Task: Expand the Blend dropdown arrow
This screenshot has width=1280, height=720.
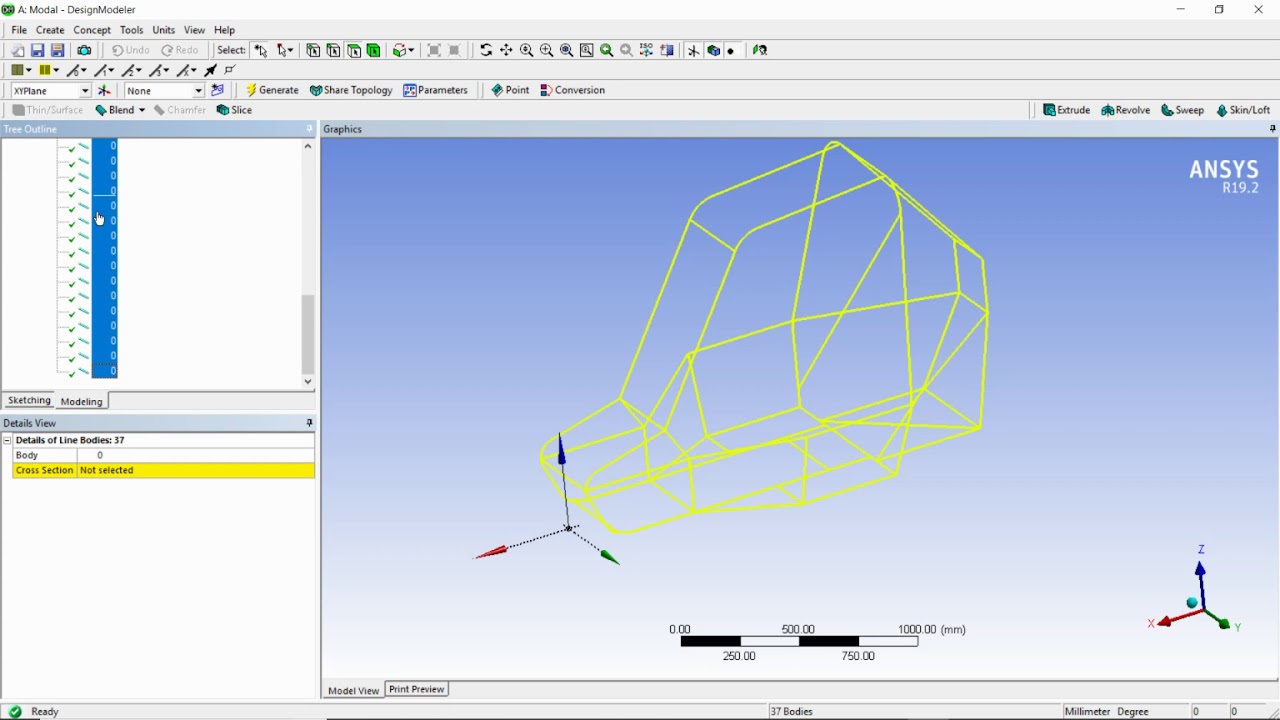Action: click(142, 110)
